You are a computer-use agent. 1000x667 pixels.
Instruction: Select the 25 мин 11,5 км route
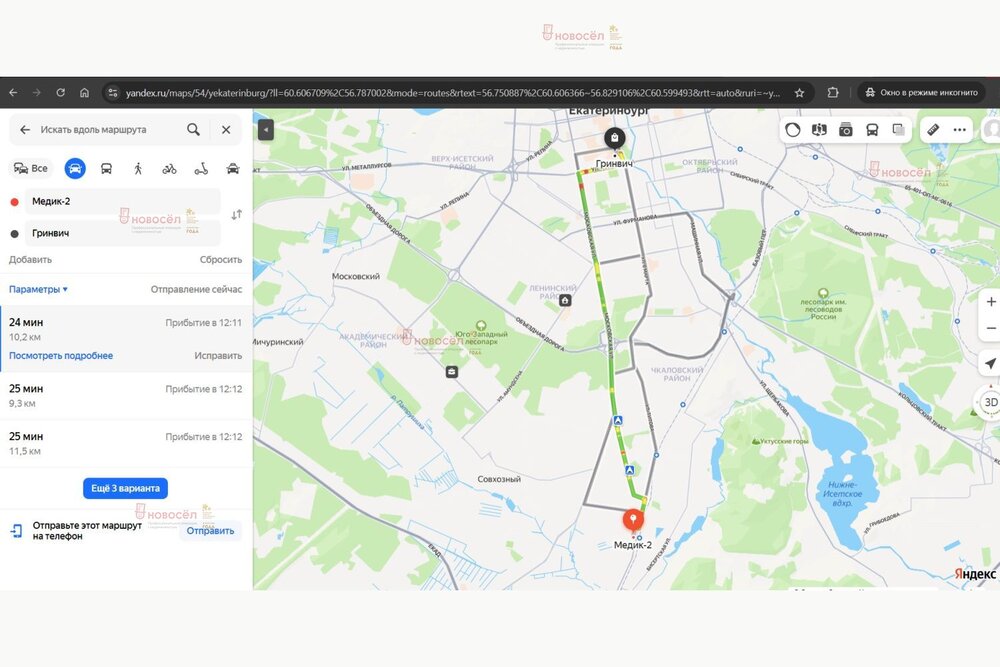pos(126,444)
